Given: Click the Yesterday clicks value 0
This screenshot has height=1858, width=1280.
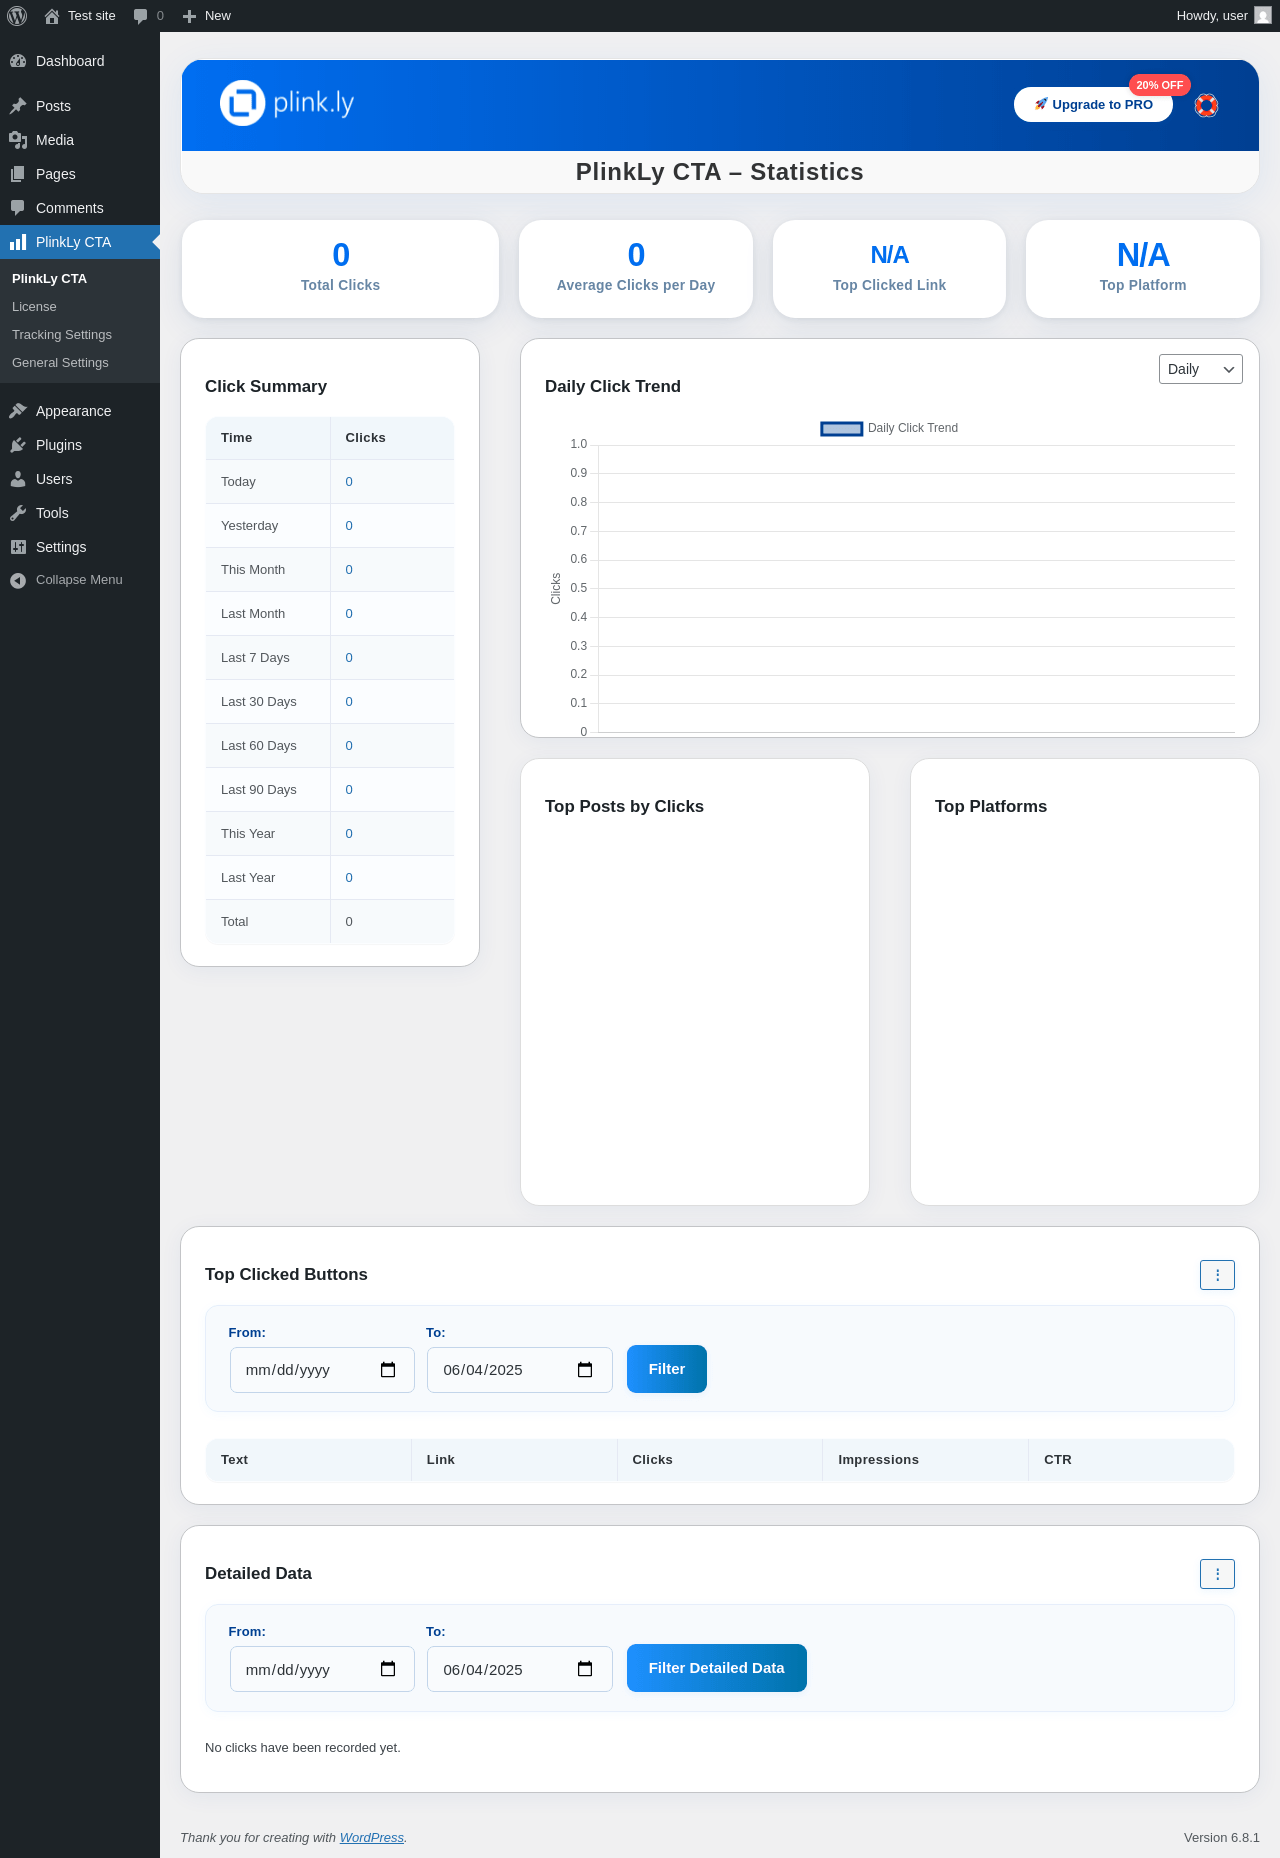Looking at the screenshot, I should [349, 526].
